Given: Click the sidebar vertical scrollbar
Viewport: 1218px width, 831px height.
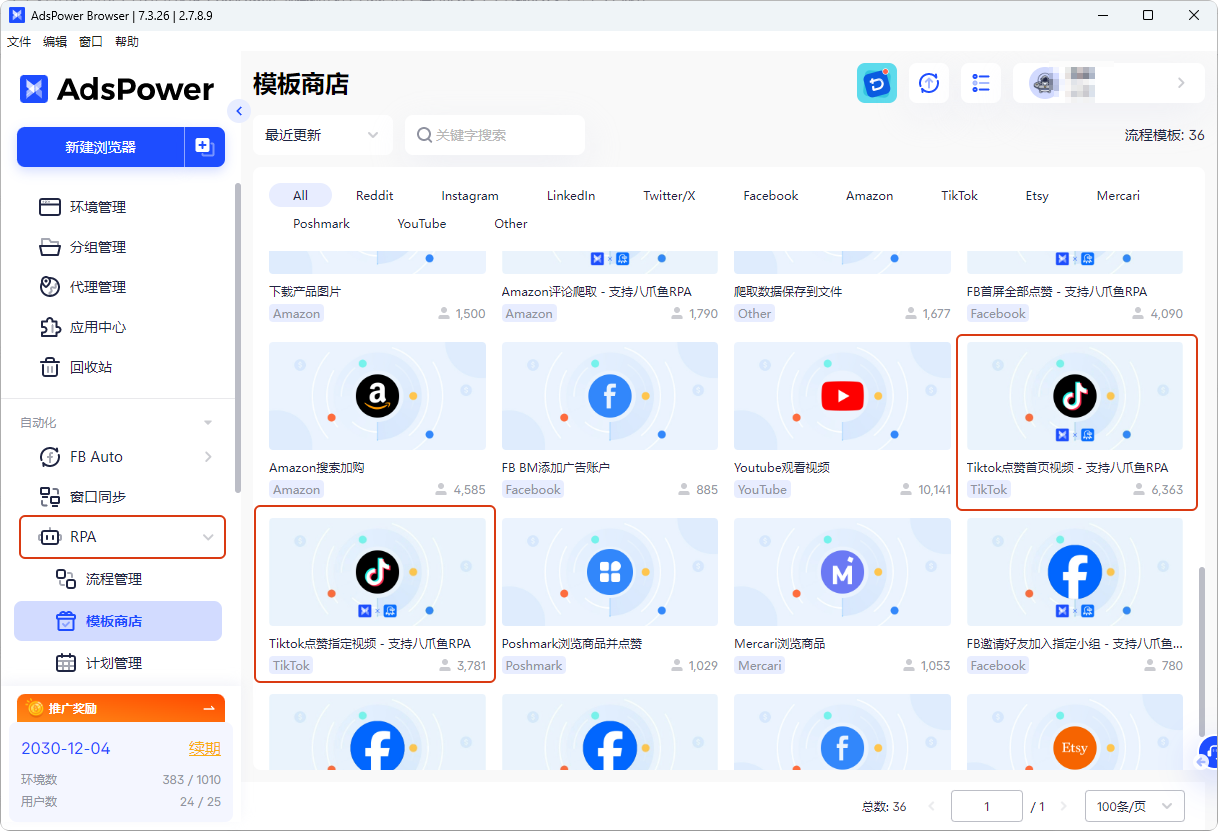Looking at the screenshot, I should (237, 337).
